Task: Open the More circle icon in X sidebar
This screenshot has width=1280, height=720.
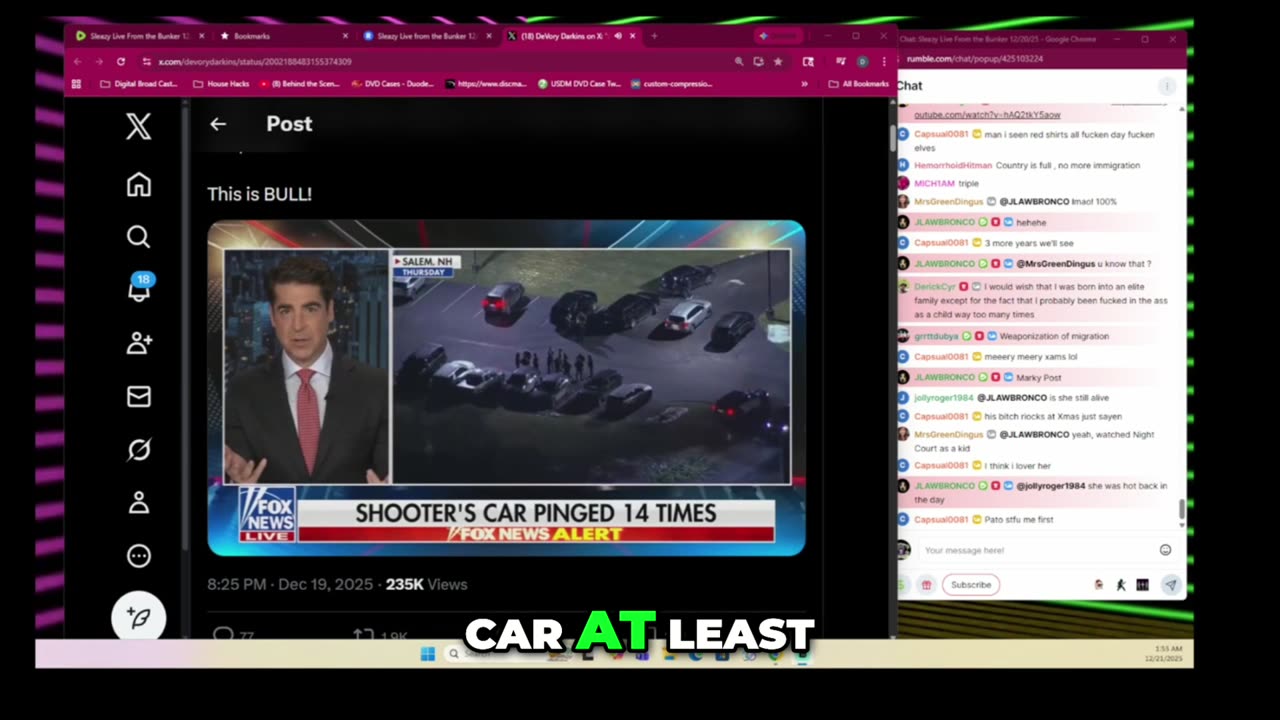Action: (139, 556)
